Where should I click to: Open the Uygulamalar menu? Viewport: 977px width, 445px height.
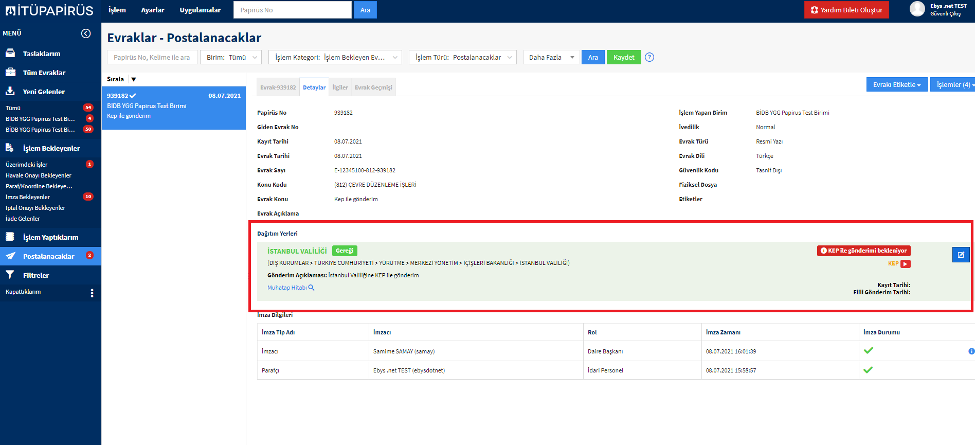[x=200, y=10]
